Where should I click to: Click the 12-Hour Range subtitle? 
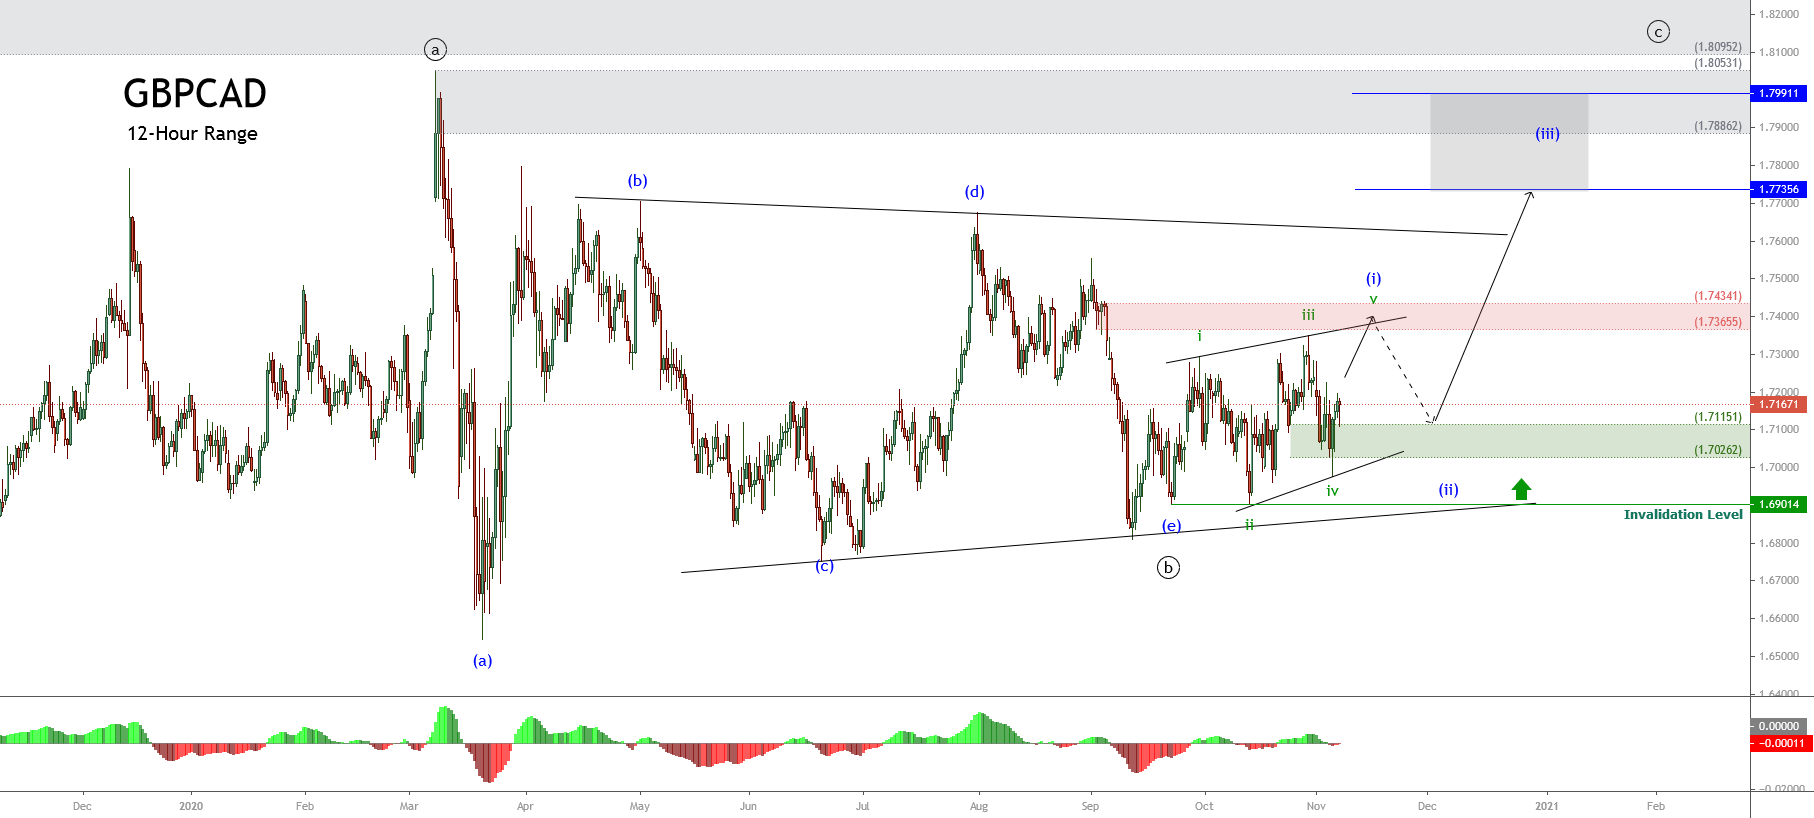[192, 134]
